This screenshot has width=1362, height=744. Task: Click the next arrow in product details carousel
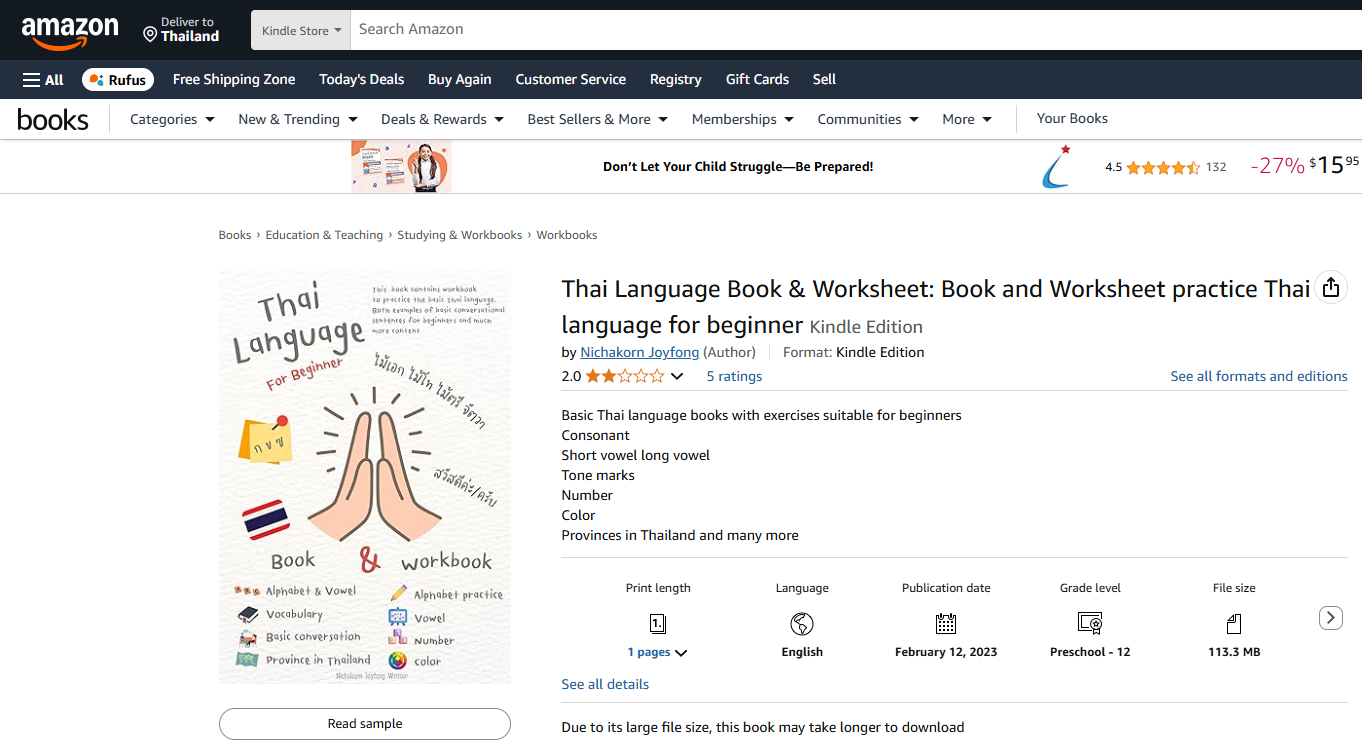tap(1330, 618)
